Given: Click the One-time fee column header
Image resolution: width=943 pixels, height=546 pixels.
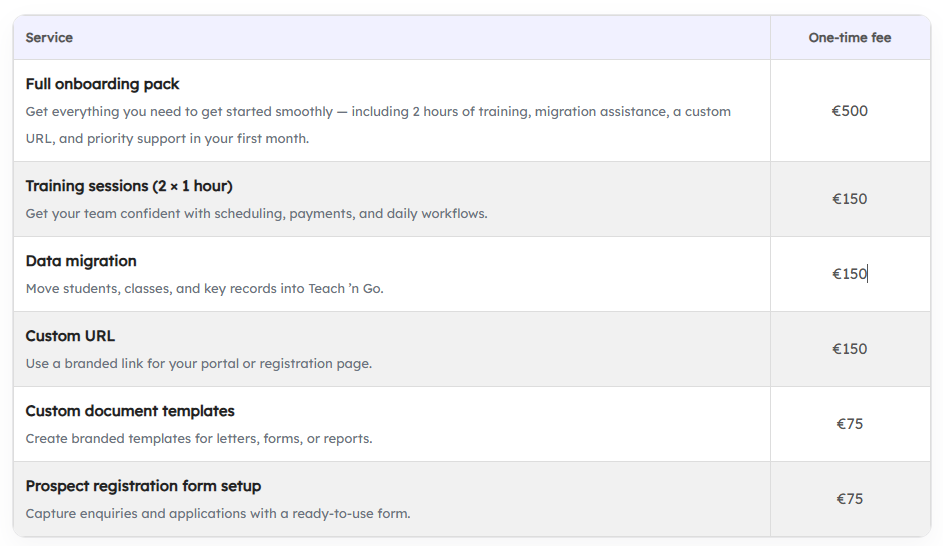Looking at the screenshot, I should tap(850, 38).
